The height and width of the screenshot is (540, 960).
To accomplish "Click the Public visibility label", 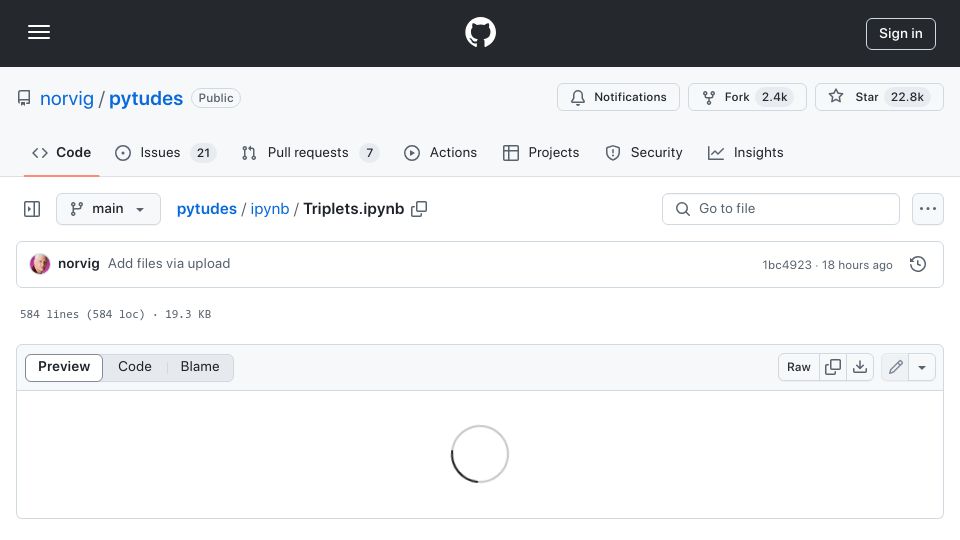I will pyautogui.click(x=216, y=98).
